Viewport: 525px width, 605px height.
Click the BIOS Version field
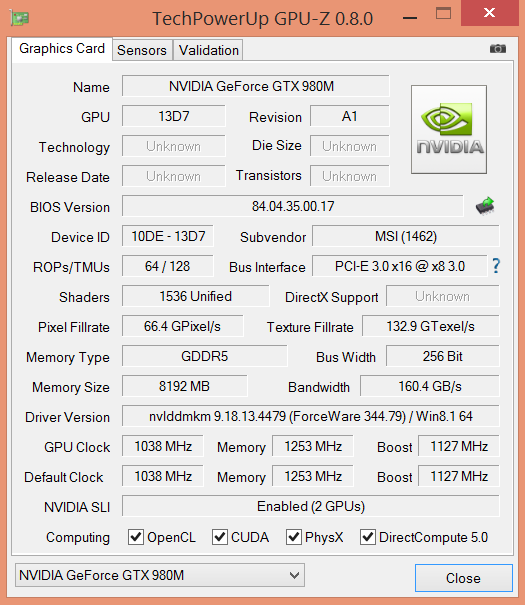point(293,206)
